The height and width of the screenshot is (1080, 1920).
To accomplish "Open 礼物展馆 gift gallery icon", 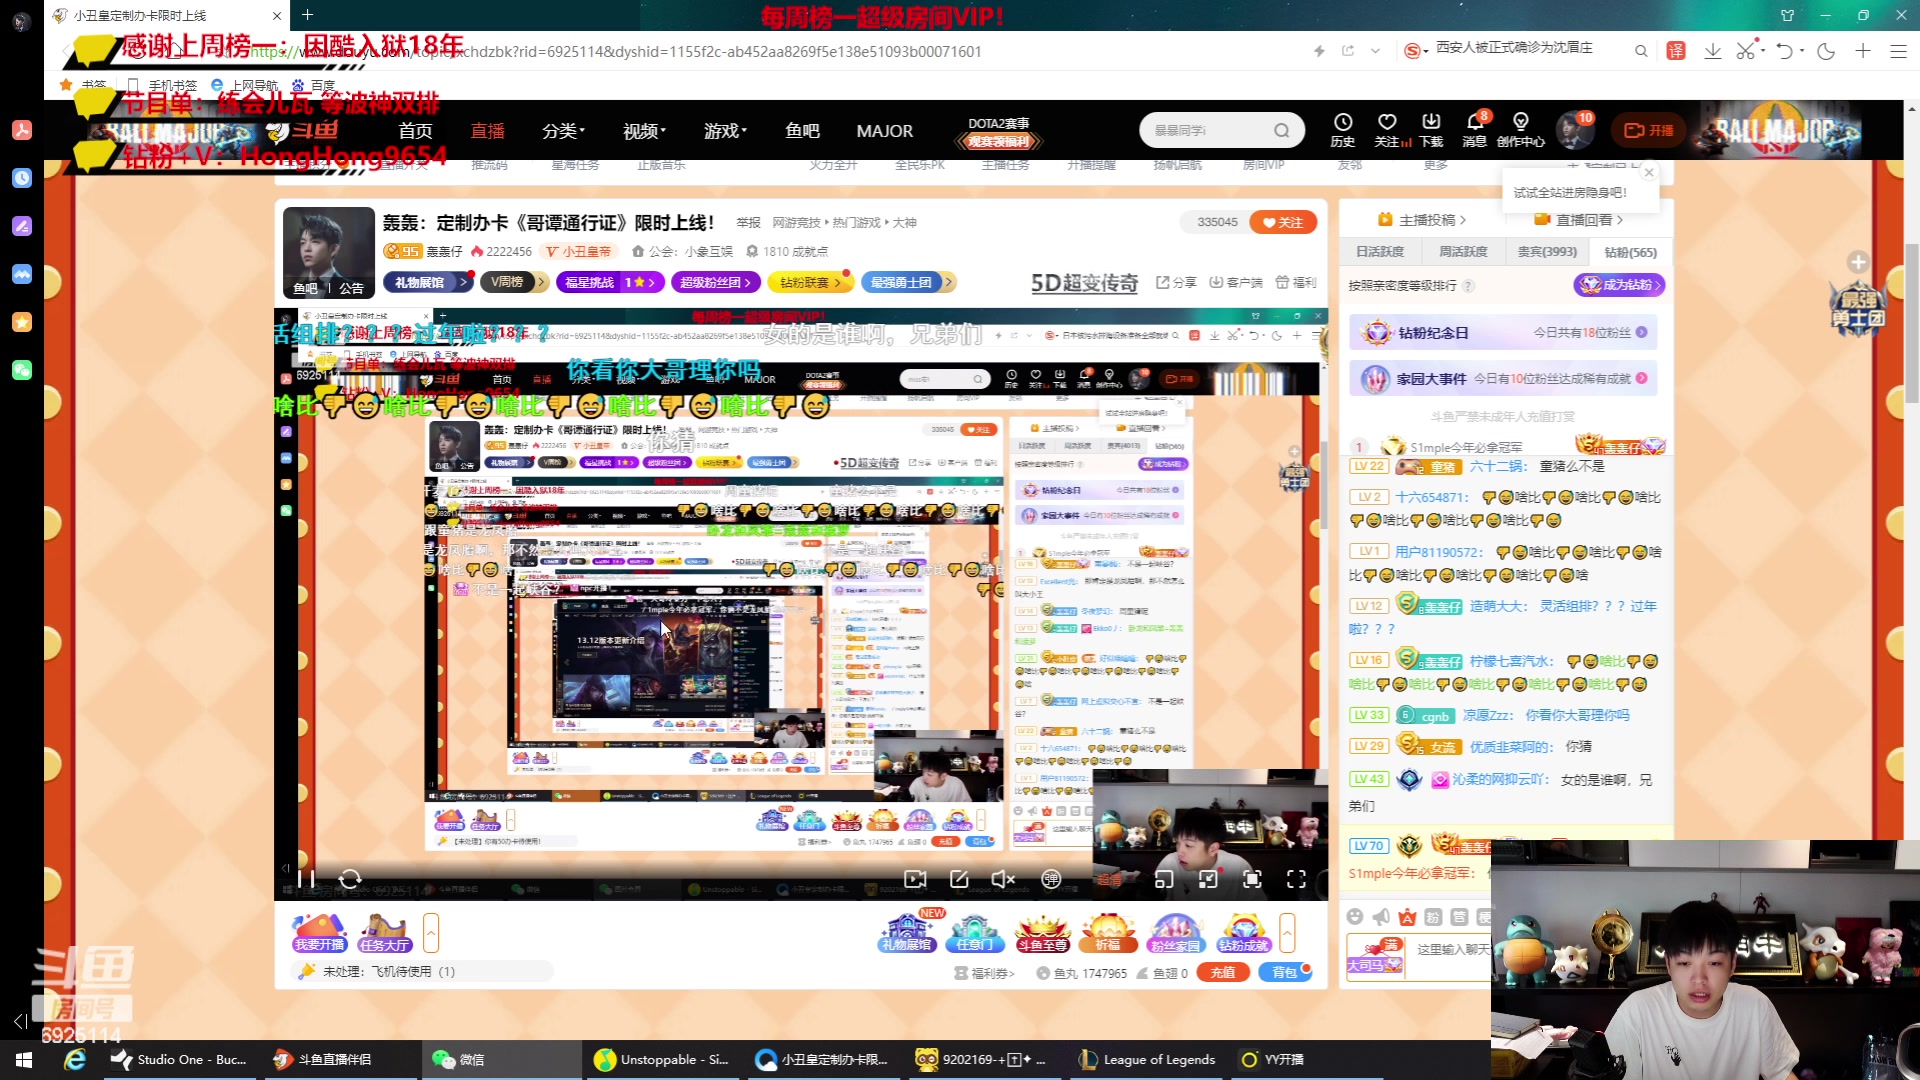I will 907,932.
